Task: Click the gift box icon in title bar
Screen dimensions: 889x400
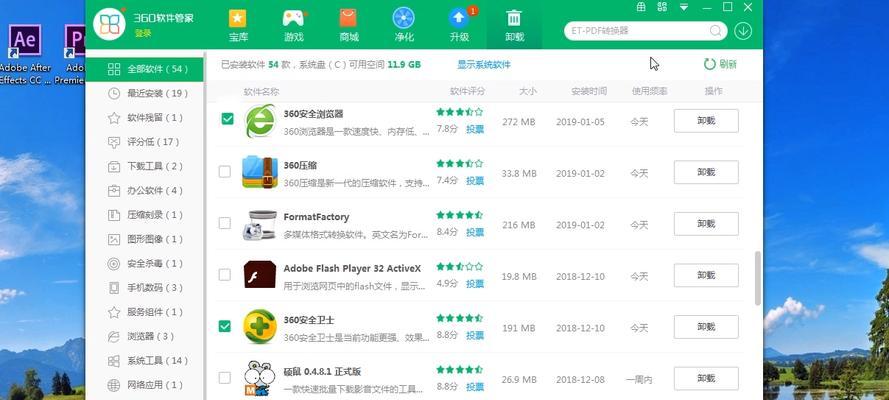Action: (x=641, y=7)
